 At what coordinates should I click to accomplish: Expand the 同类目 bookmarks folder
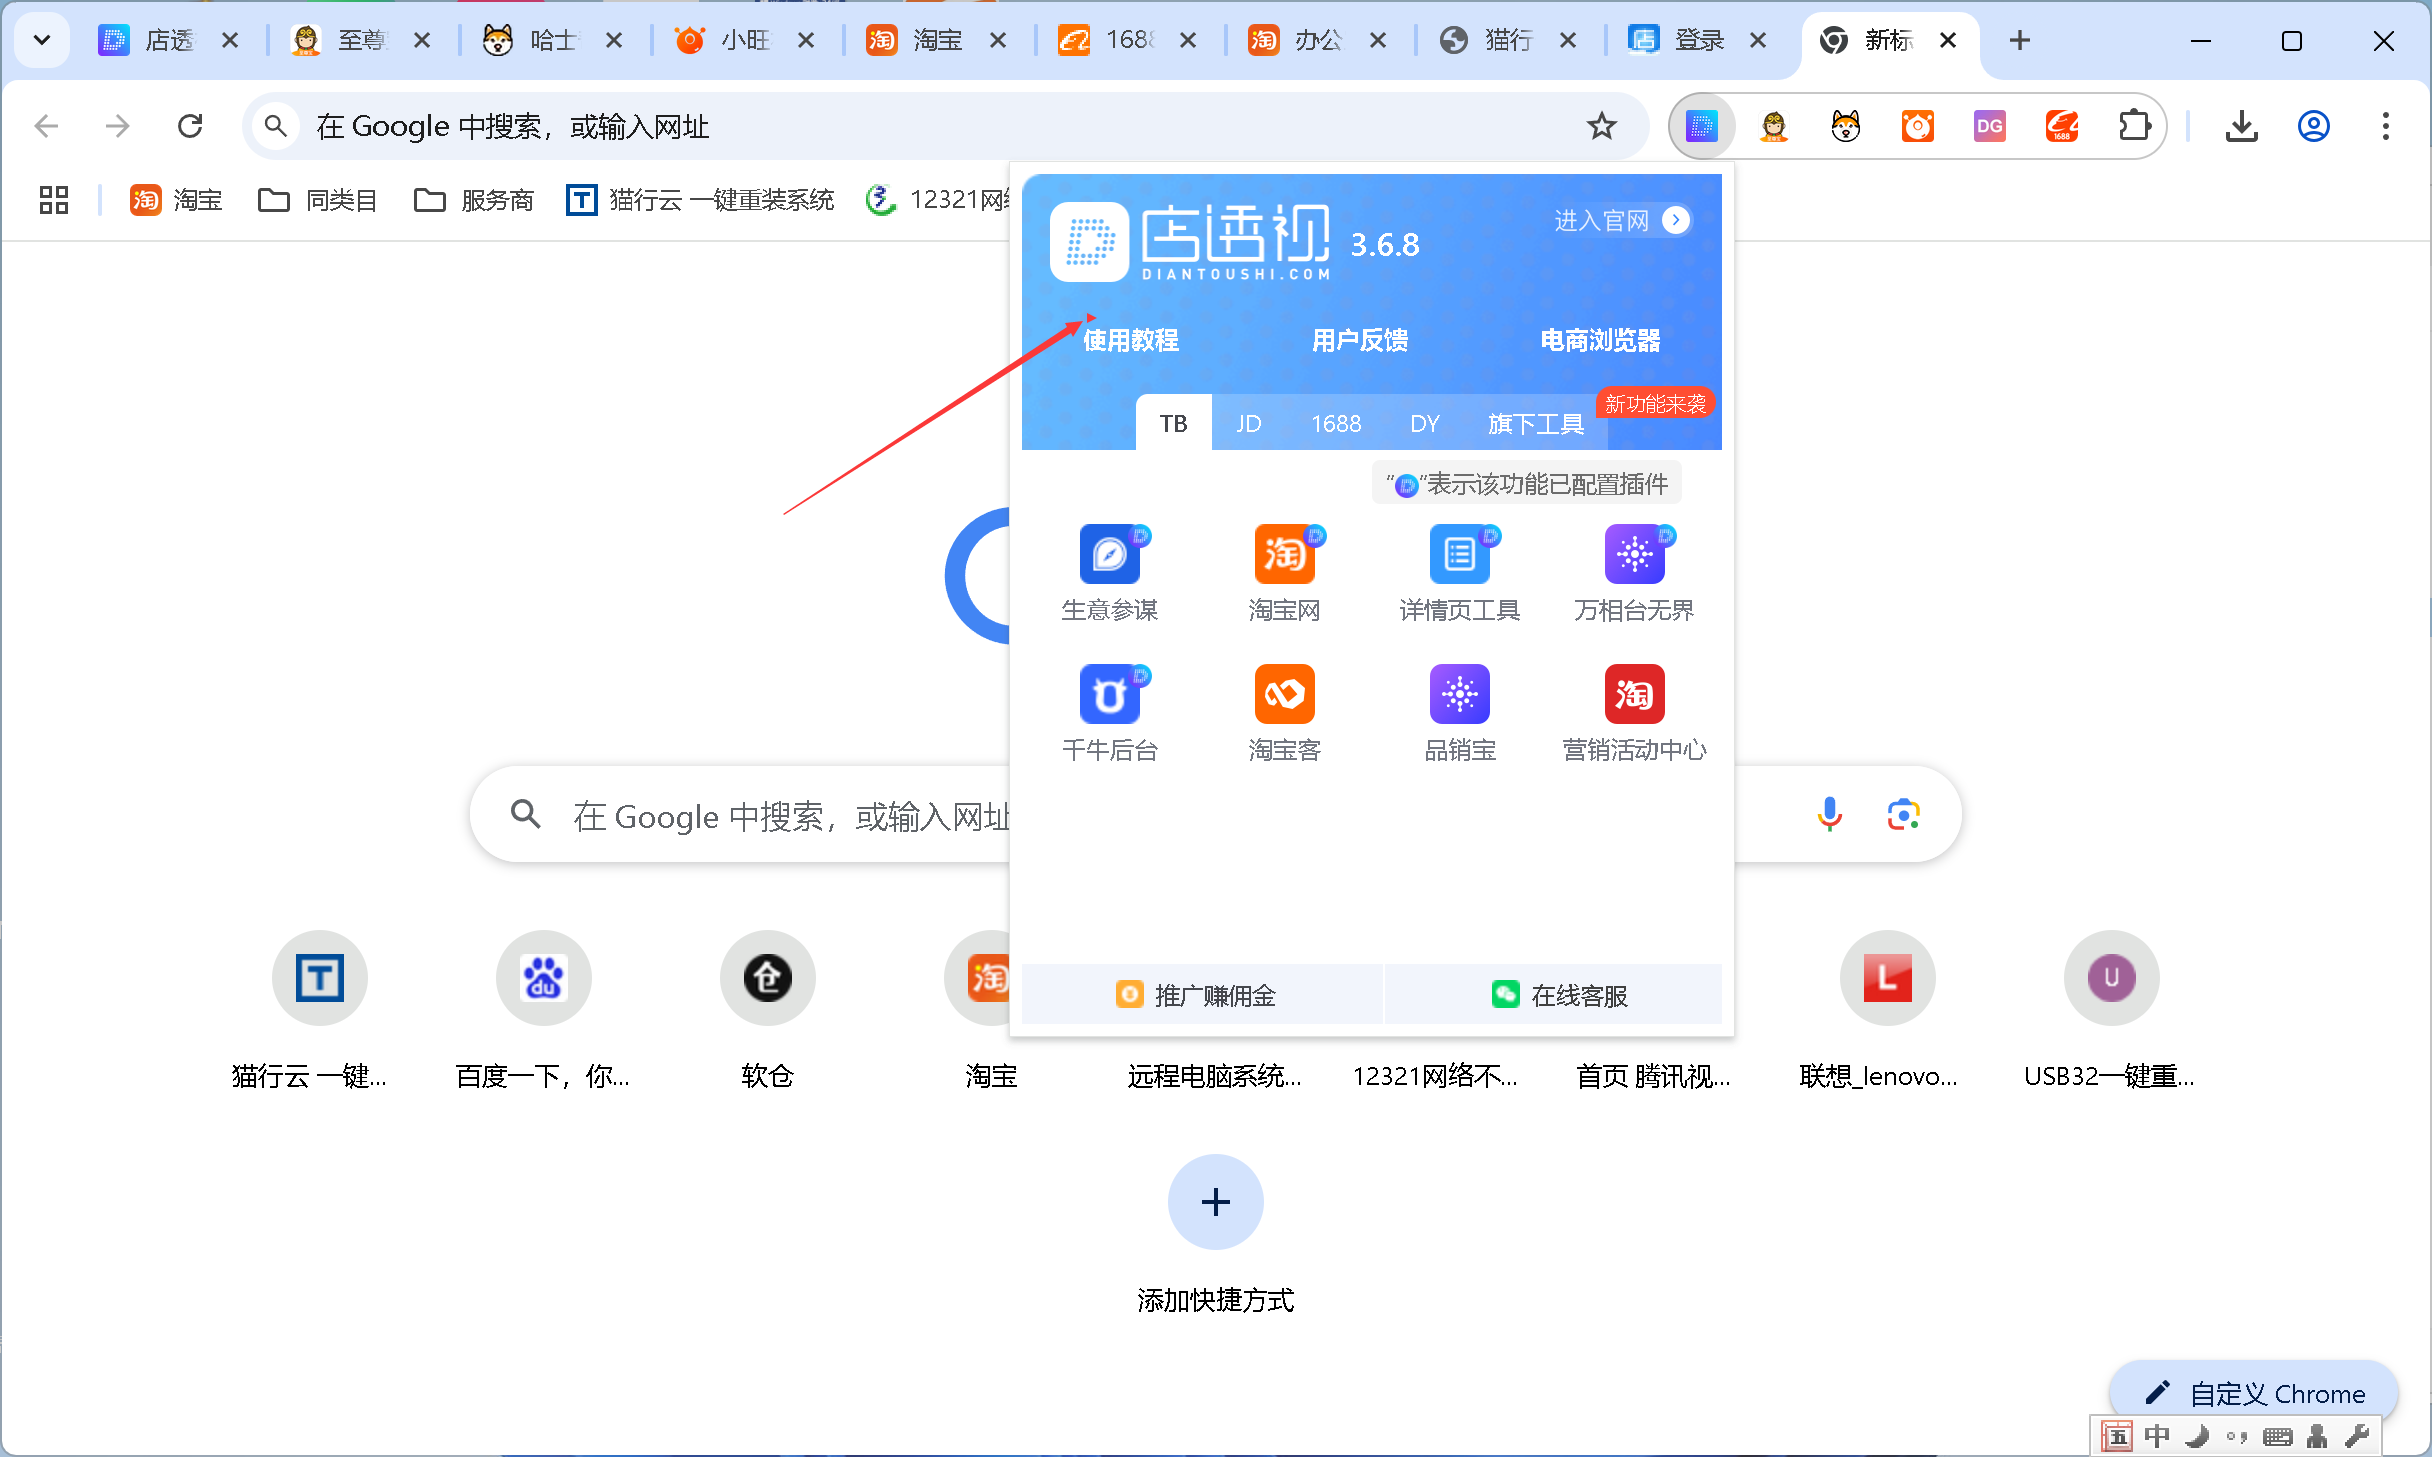click(318, 200)
